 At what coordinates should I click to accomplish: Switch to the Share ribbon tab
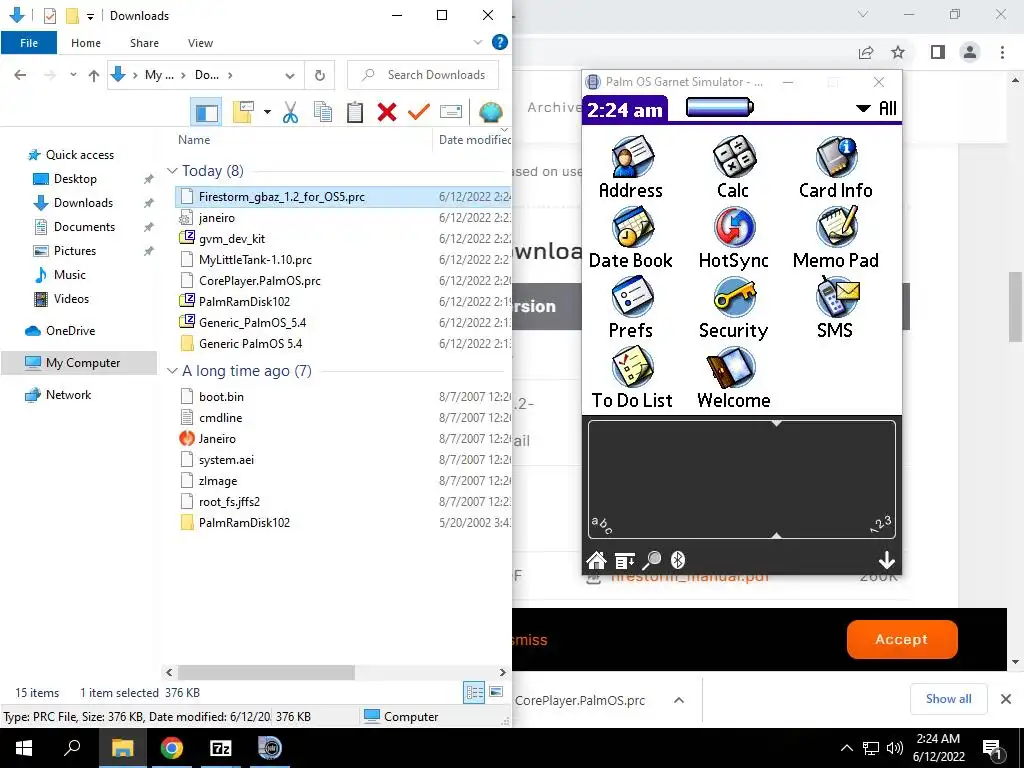click(x=144, y=43)
